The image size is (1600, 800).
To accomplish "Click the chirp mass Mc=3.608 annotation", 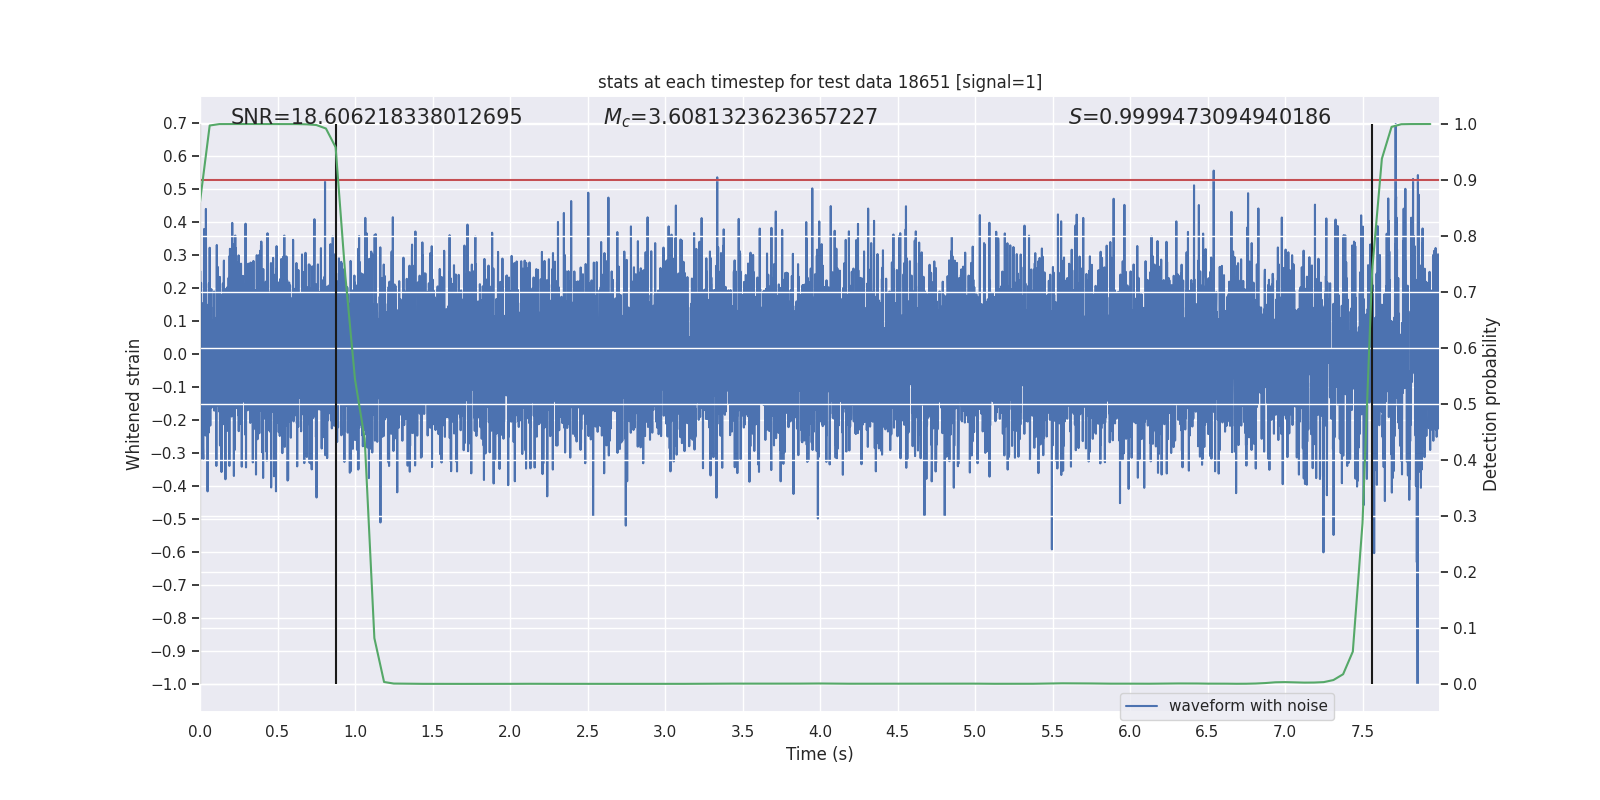I will coord(740,117).
